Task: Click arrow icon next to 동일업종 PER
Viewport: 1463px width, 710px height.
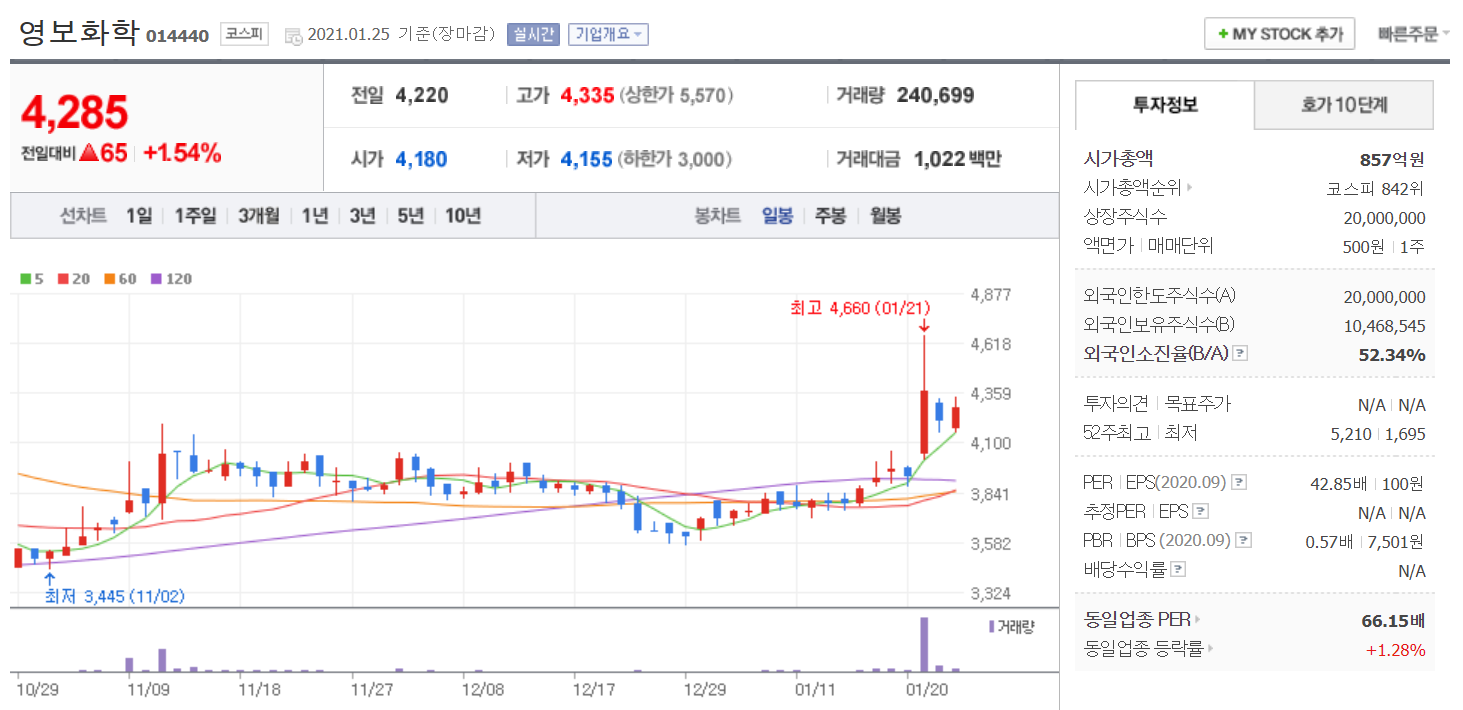Action: pos(1198,620)
